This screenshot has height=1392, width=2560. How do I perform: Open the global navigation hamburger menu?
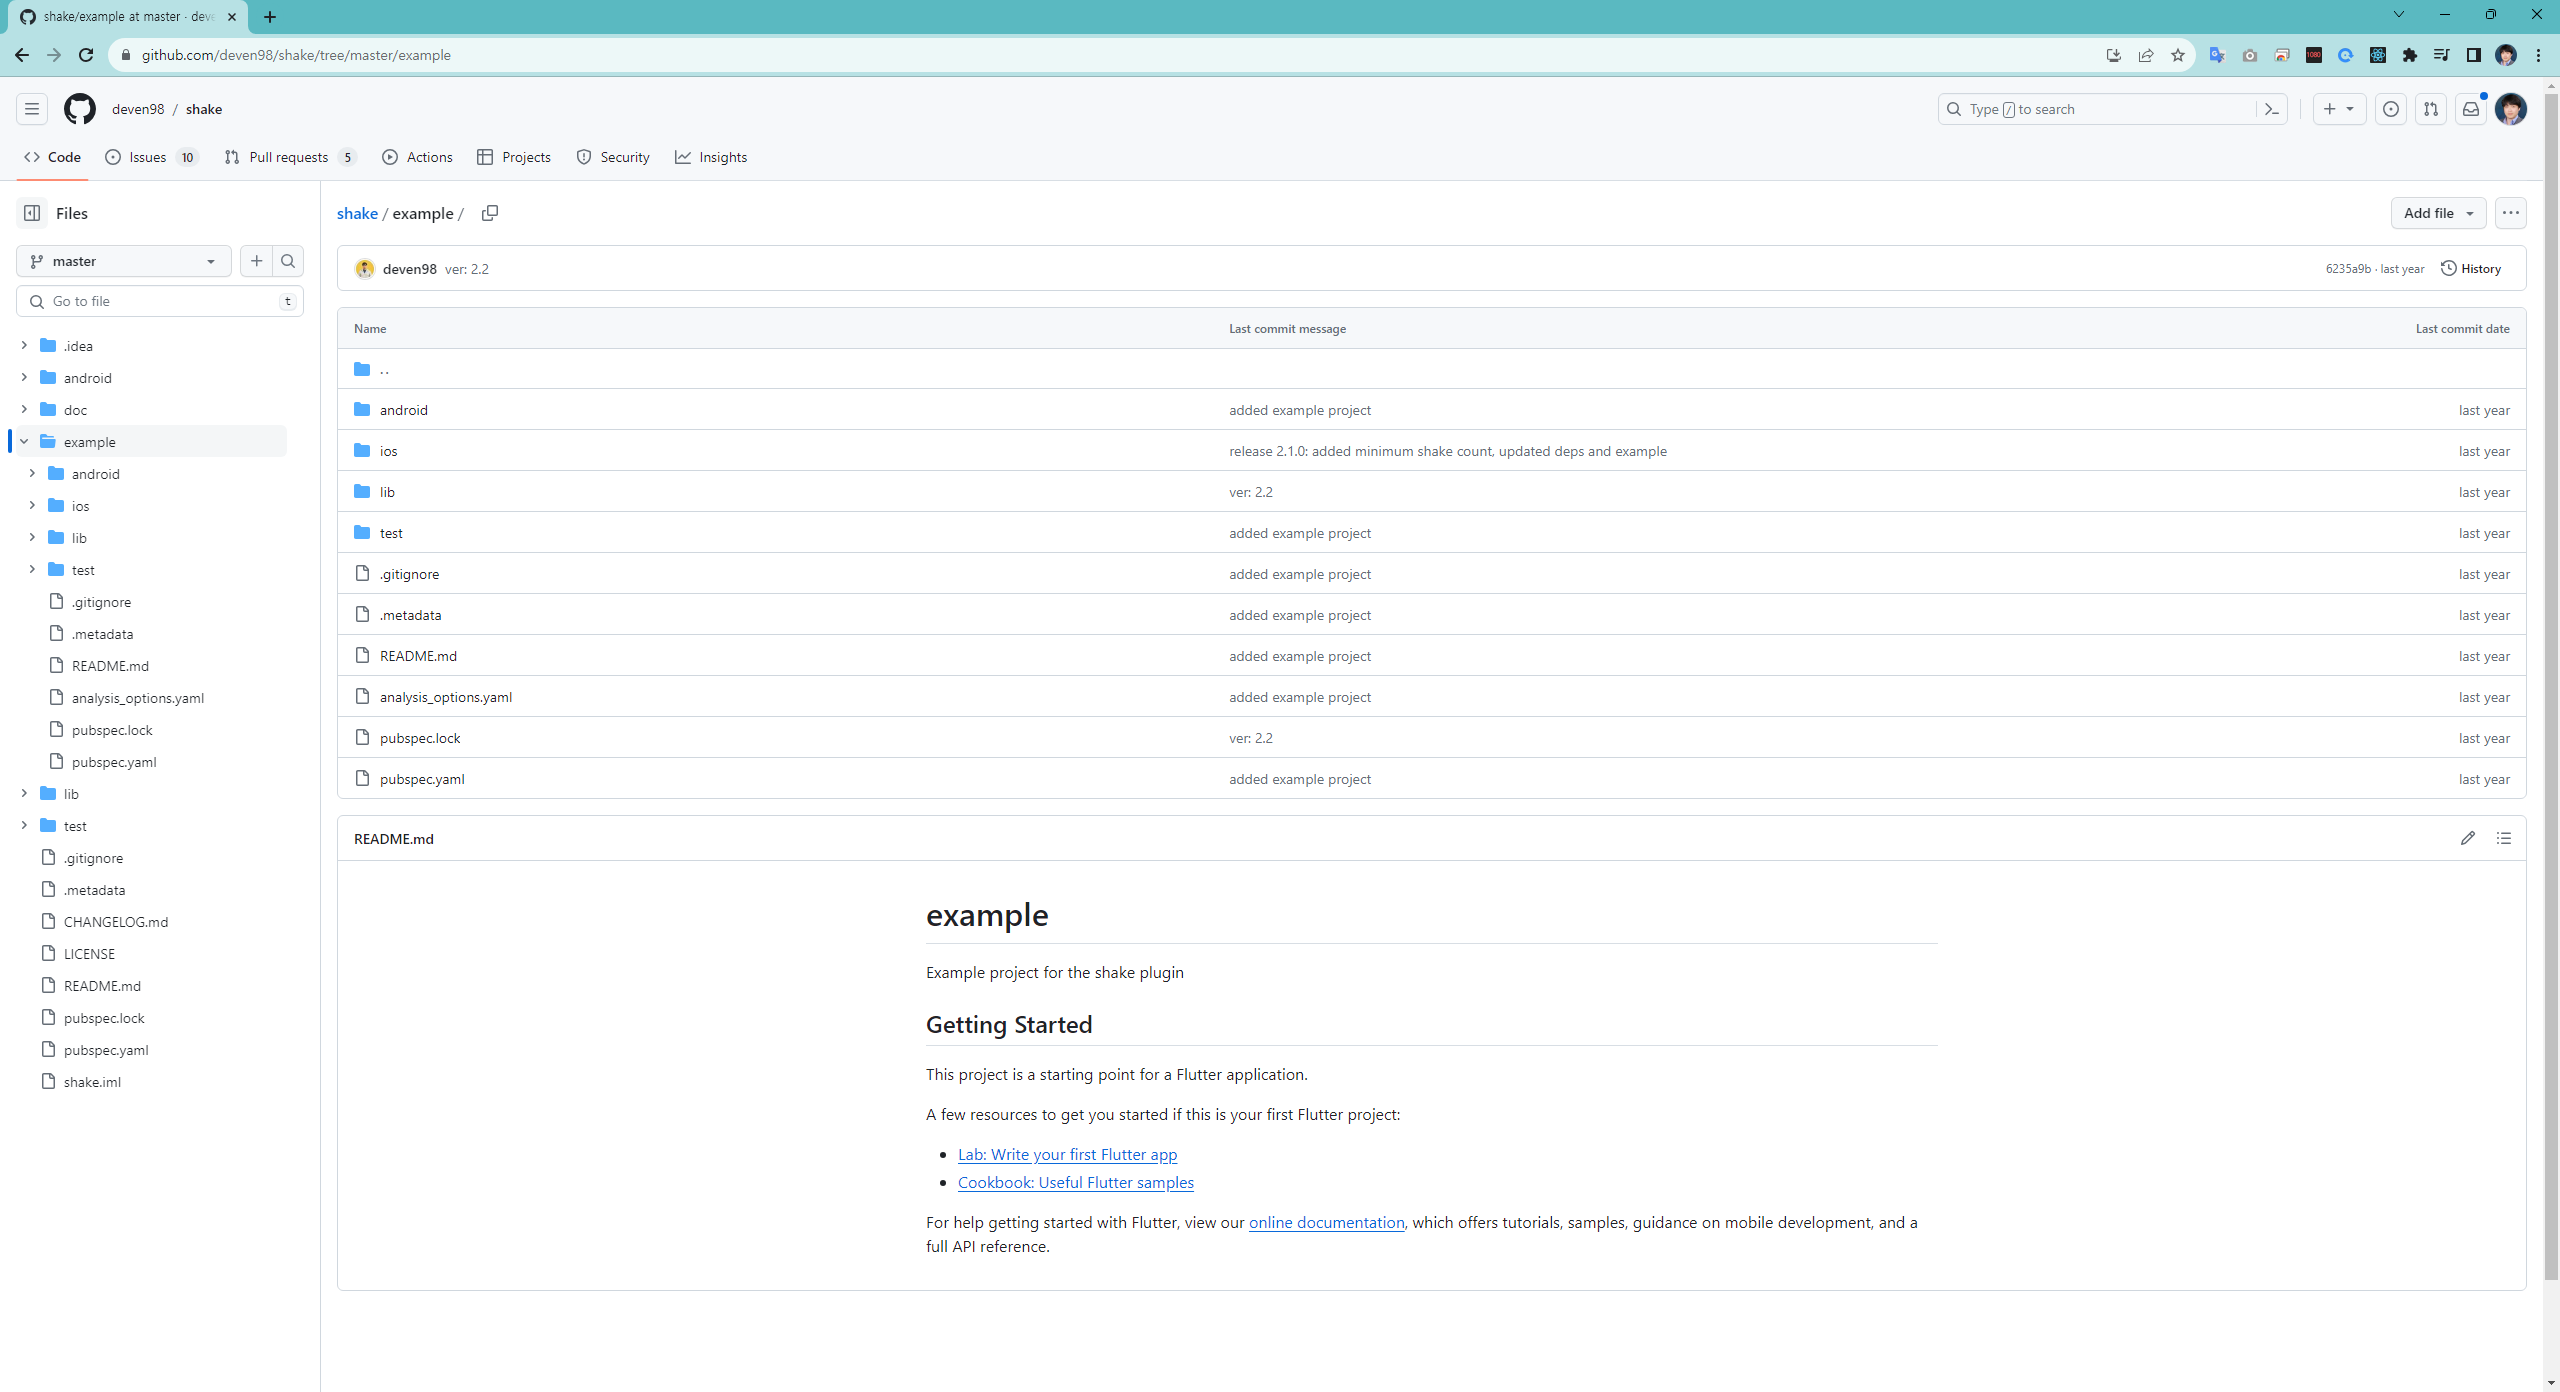click(32, 109)
